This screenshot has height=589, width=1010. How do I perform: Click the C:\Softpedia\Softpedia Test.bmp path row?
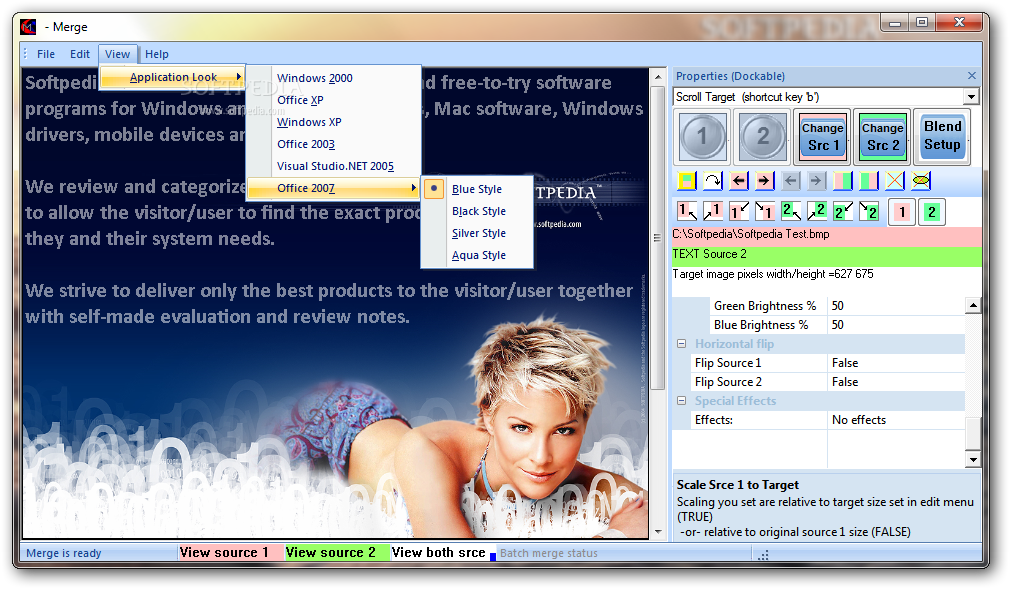click(826, 235)
